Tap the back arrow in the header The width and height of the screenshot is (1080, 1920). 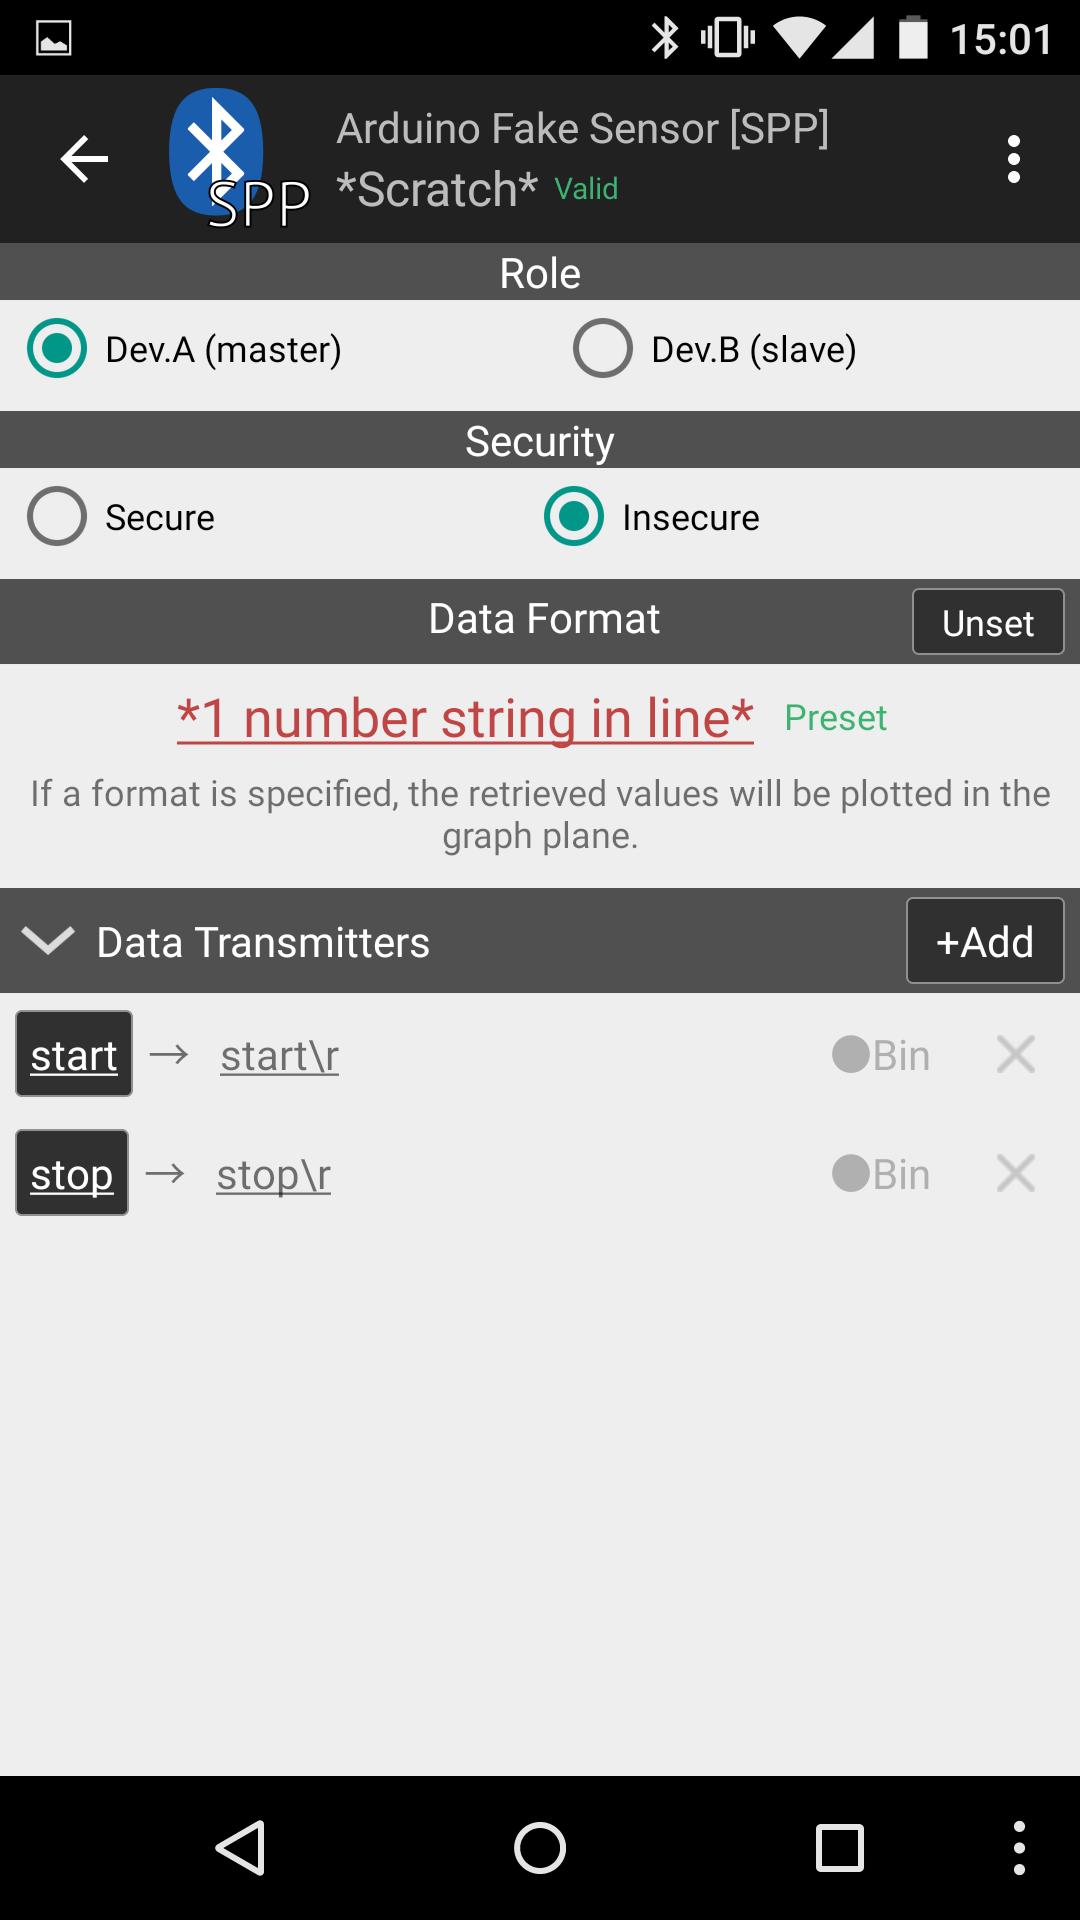[84, 159]
